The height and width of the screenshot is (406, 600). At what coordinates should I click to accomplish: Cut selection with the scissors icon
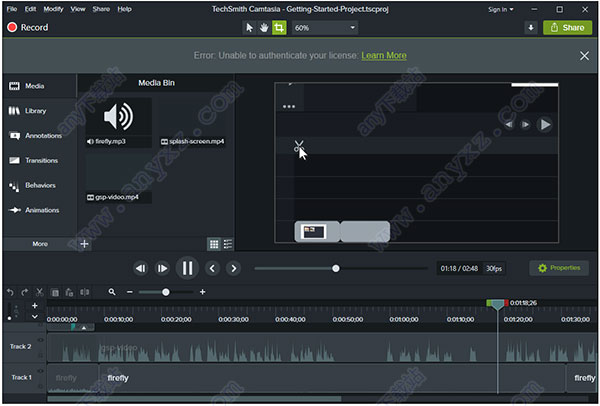pos(39,292)
